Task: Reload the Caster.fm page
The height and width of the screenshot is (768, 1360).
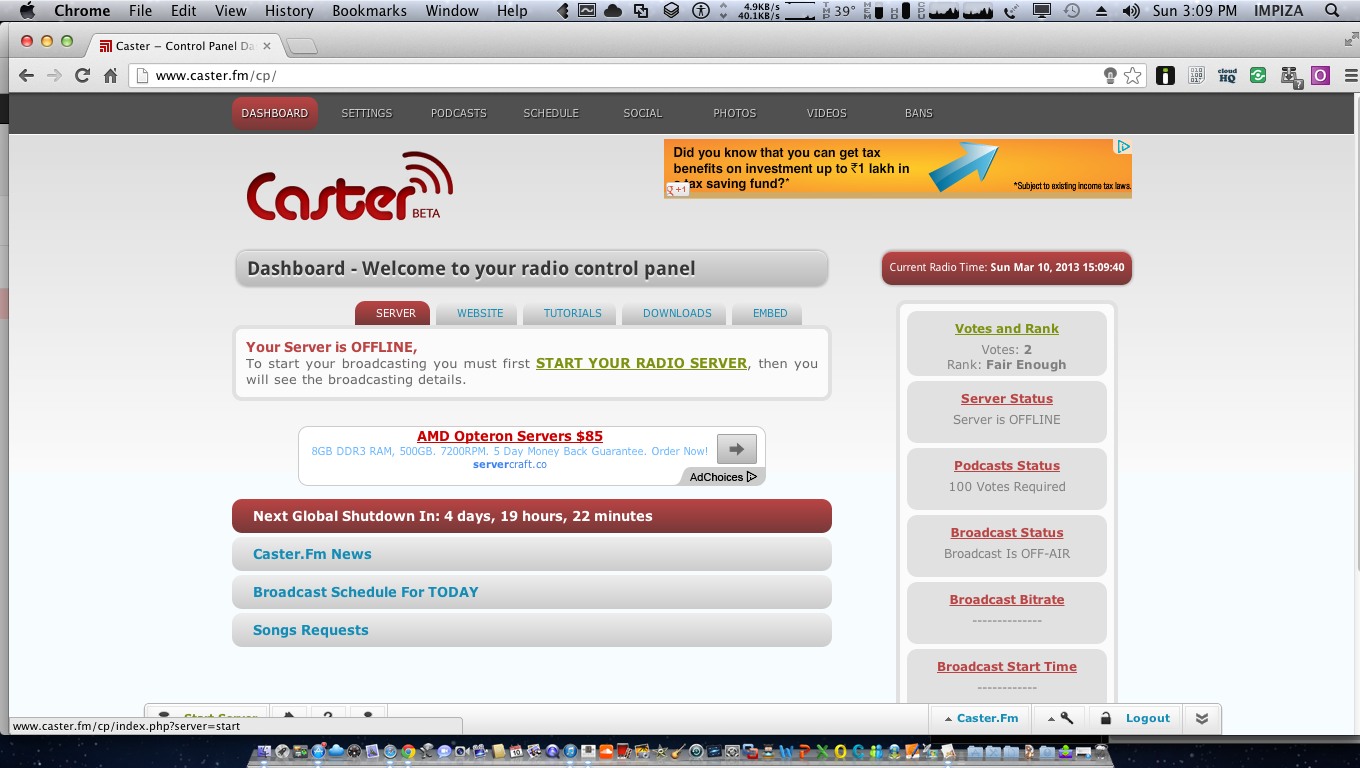Action: pos(83,75)
